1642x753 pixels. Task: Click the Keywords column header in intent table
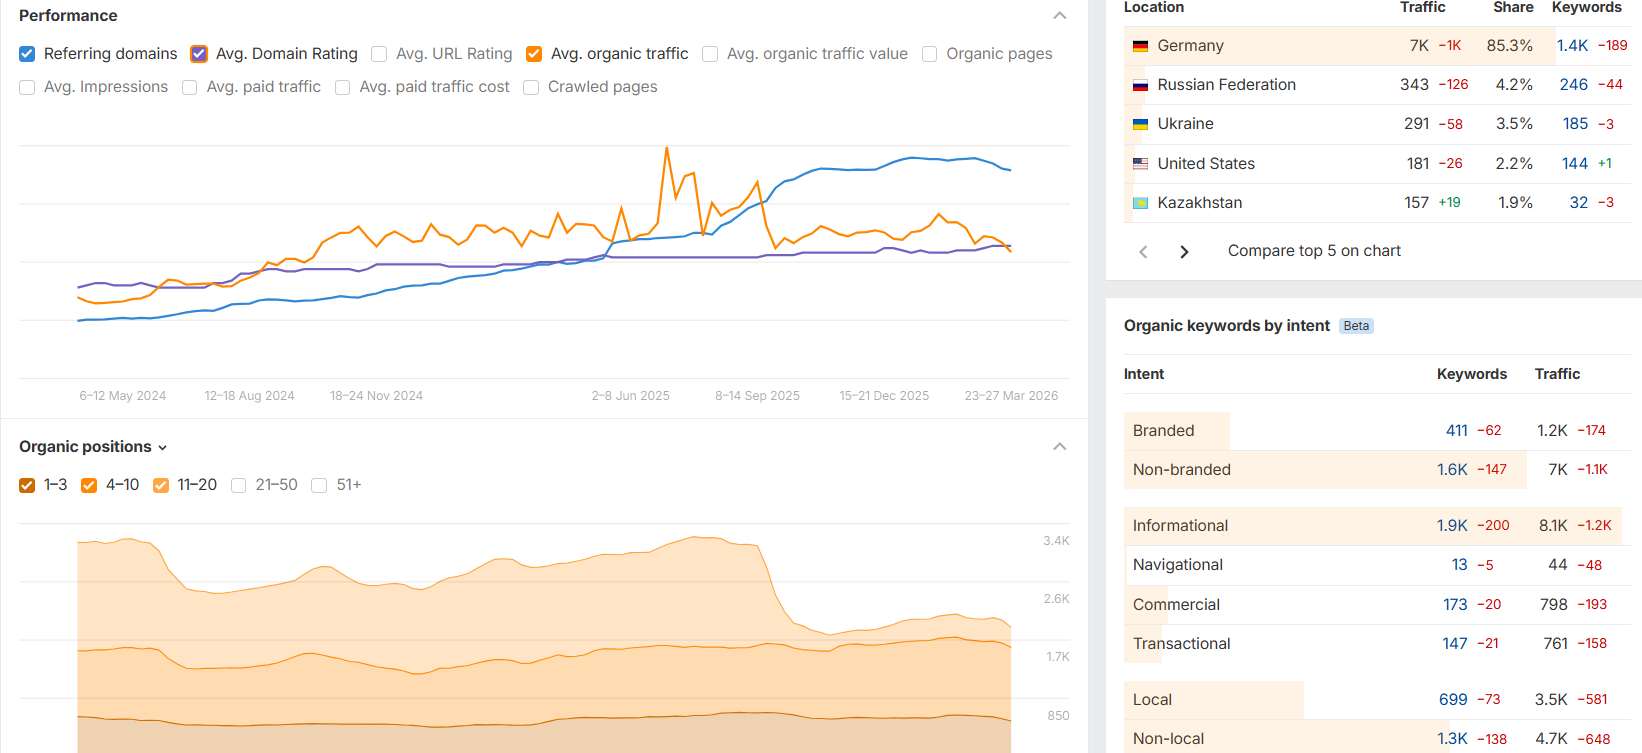[x=1471, y=374]
